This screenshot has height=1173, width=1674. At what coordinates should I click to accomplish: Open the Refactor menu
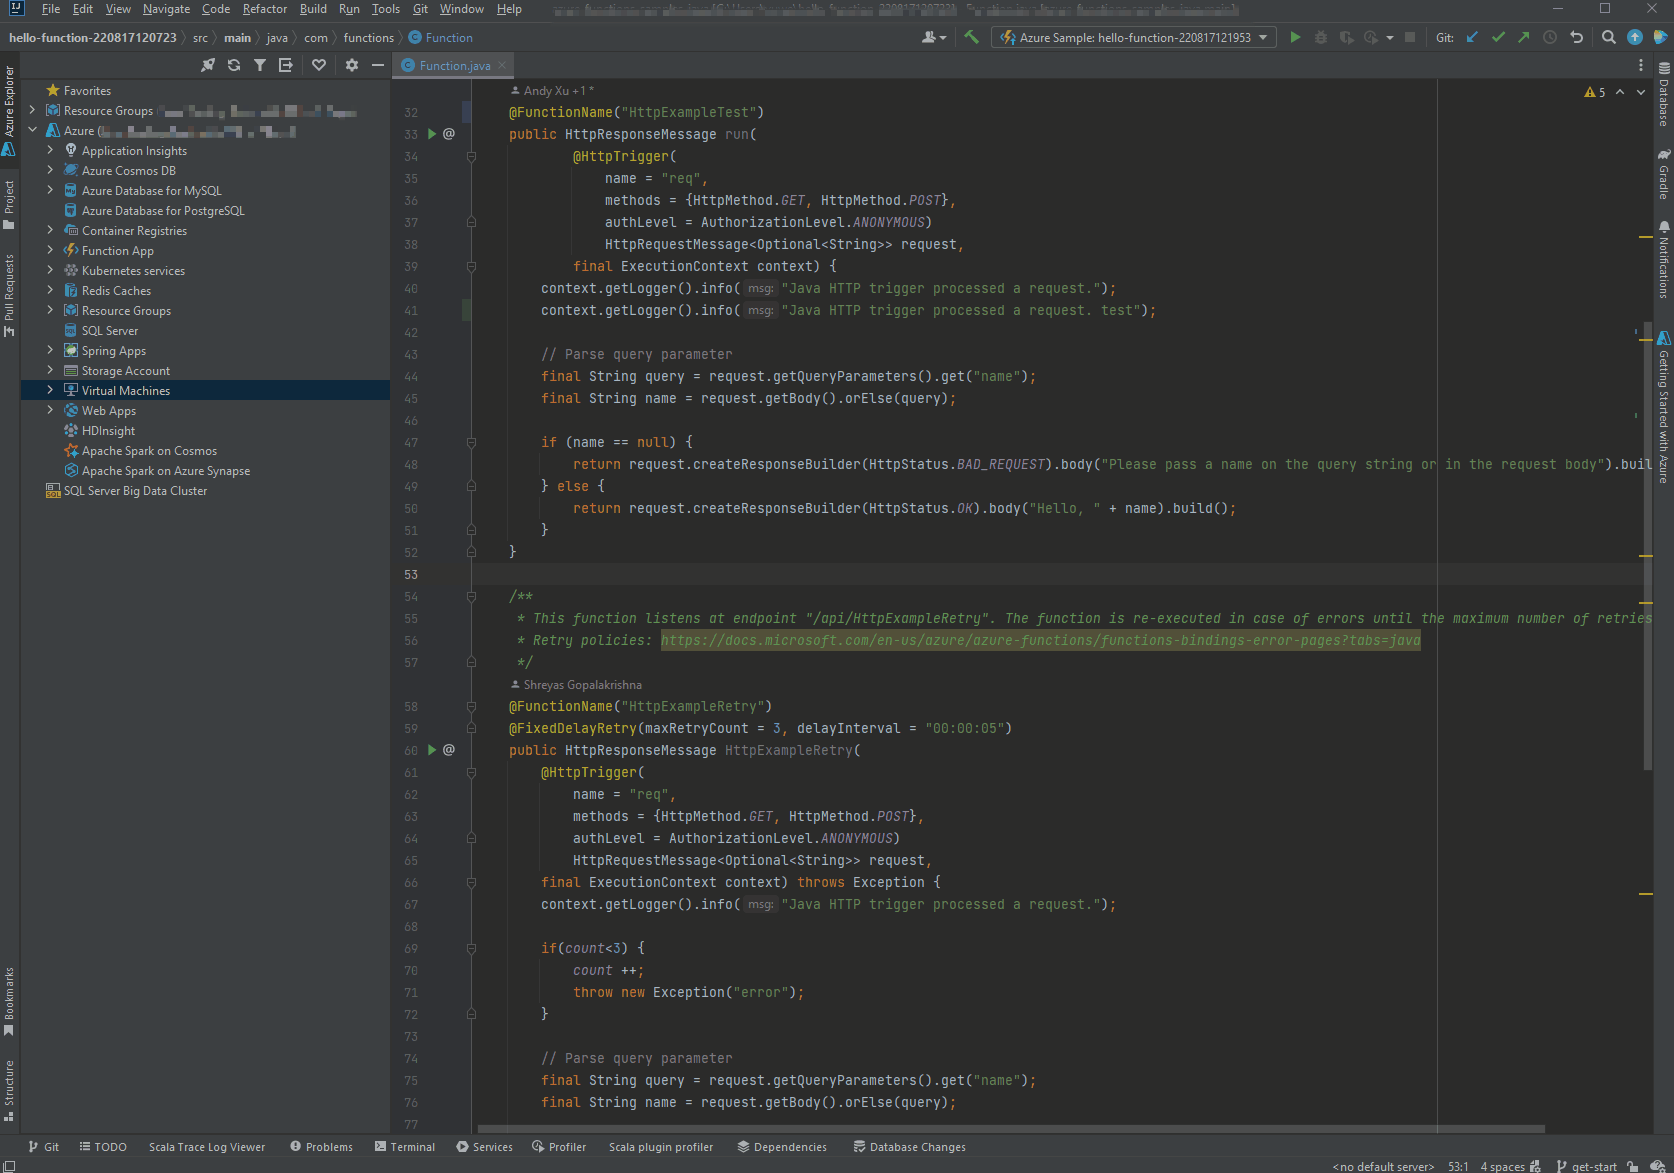264,9
